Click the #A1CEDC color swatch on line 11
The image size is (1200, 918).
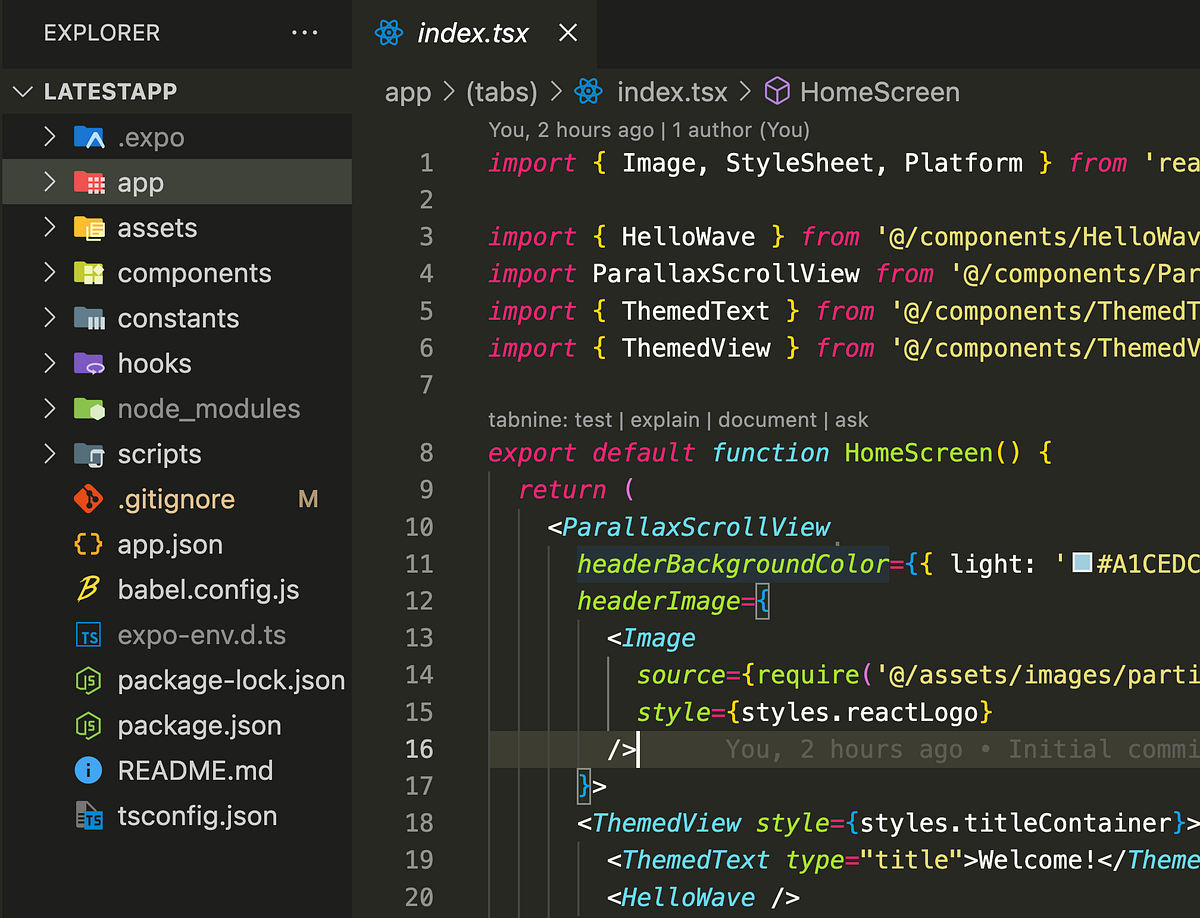[x=1082, y=563]
